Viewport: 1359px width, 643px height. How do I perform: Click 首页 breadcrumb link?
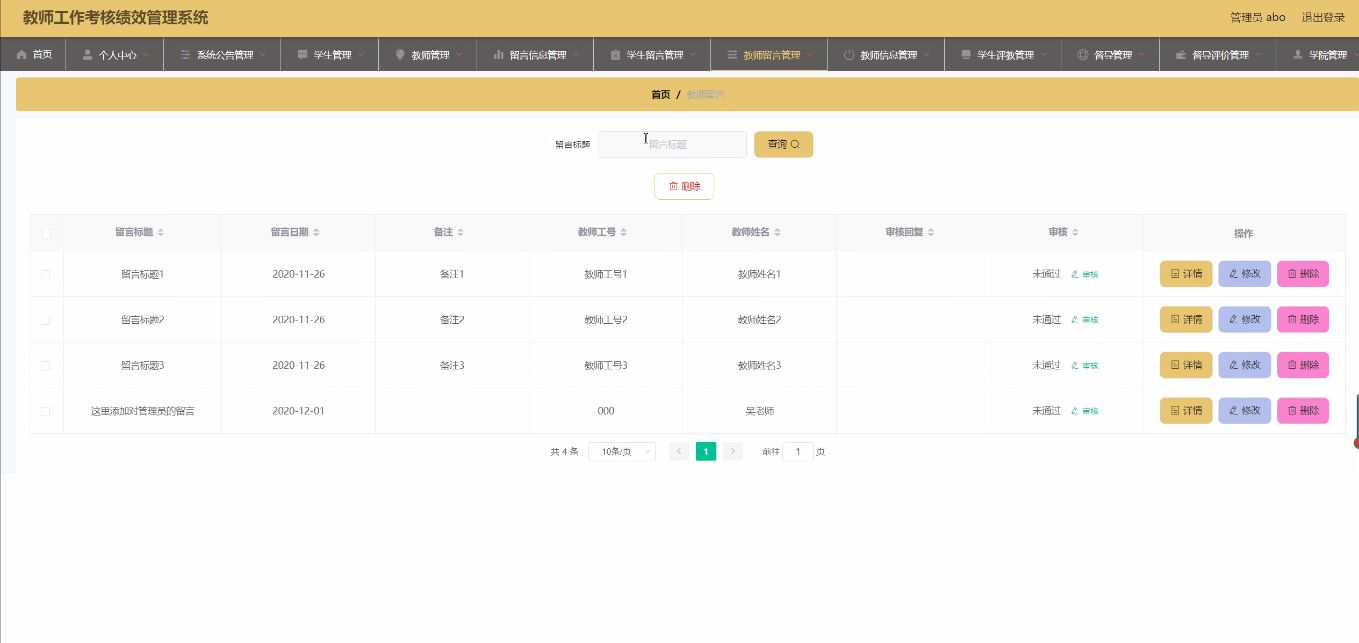(661, 94)
